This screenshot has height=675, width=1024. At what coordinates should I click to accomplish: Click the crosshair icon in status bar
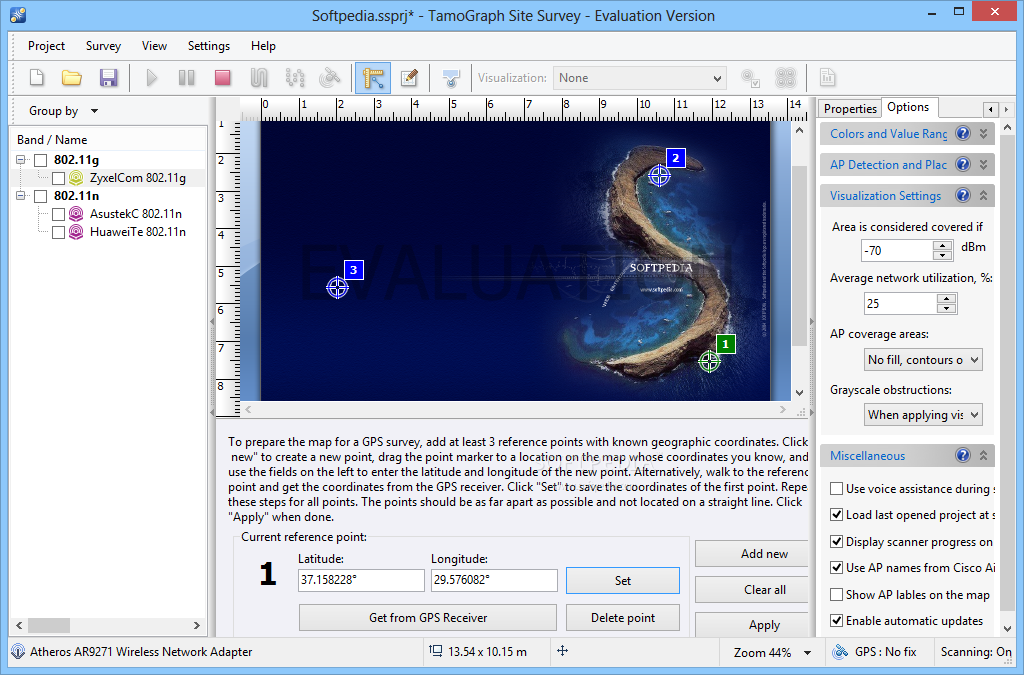[562, 651]
